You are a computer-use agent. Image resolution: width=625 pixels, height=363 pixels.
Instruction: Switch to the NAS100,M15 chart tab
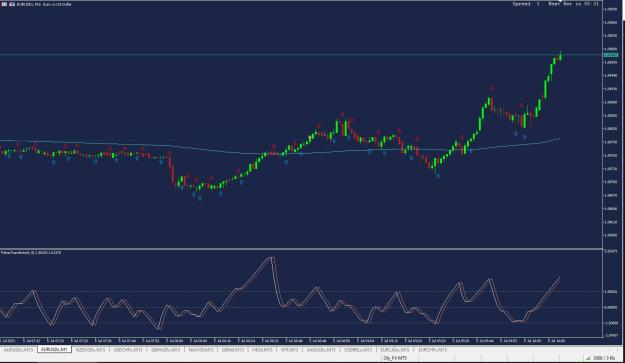point(202,349)
